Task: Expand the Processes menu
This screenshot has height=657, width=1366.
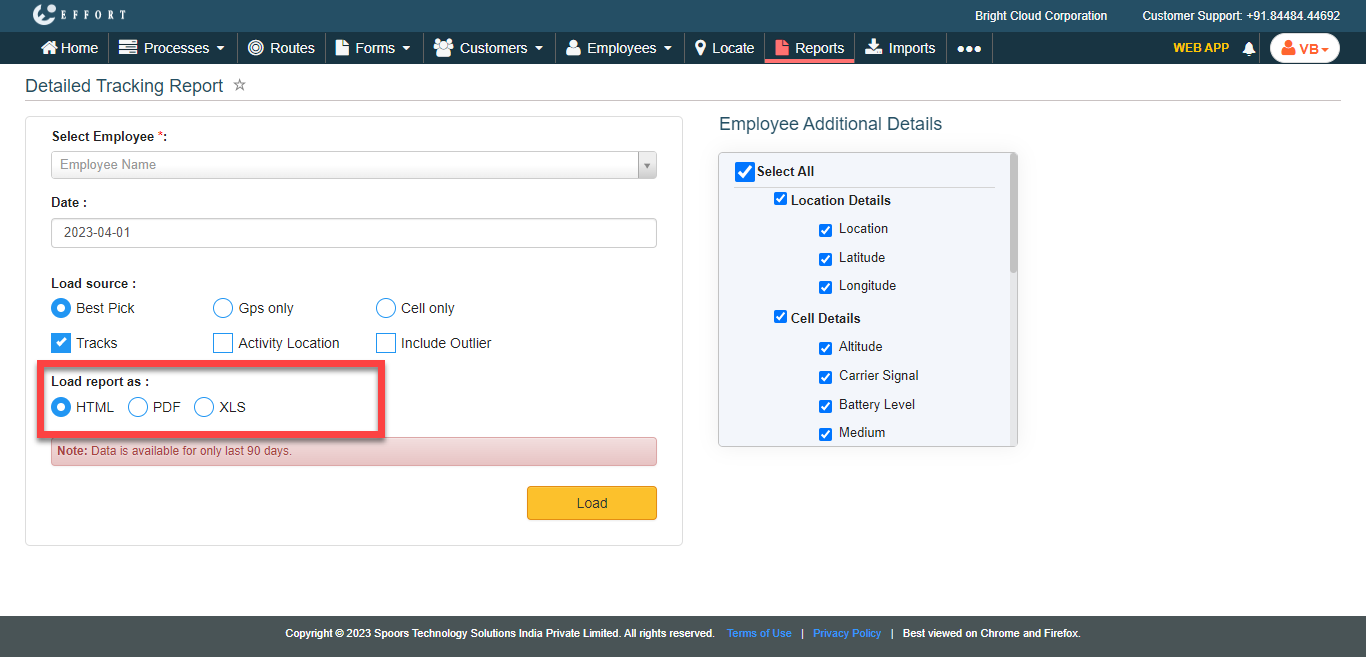Action: point(171,48)
